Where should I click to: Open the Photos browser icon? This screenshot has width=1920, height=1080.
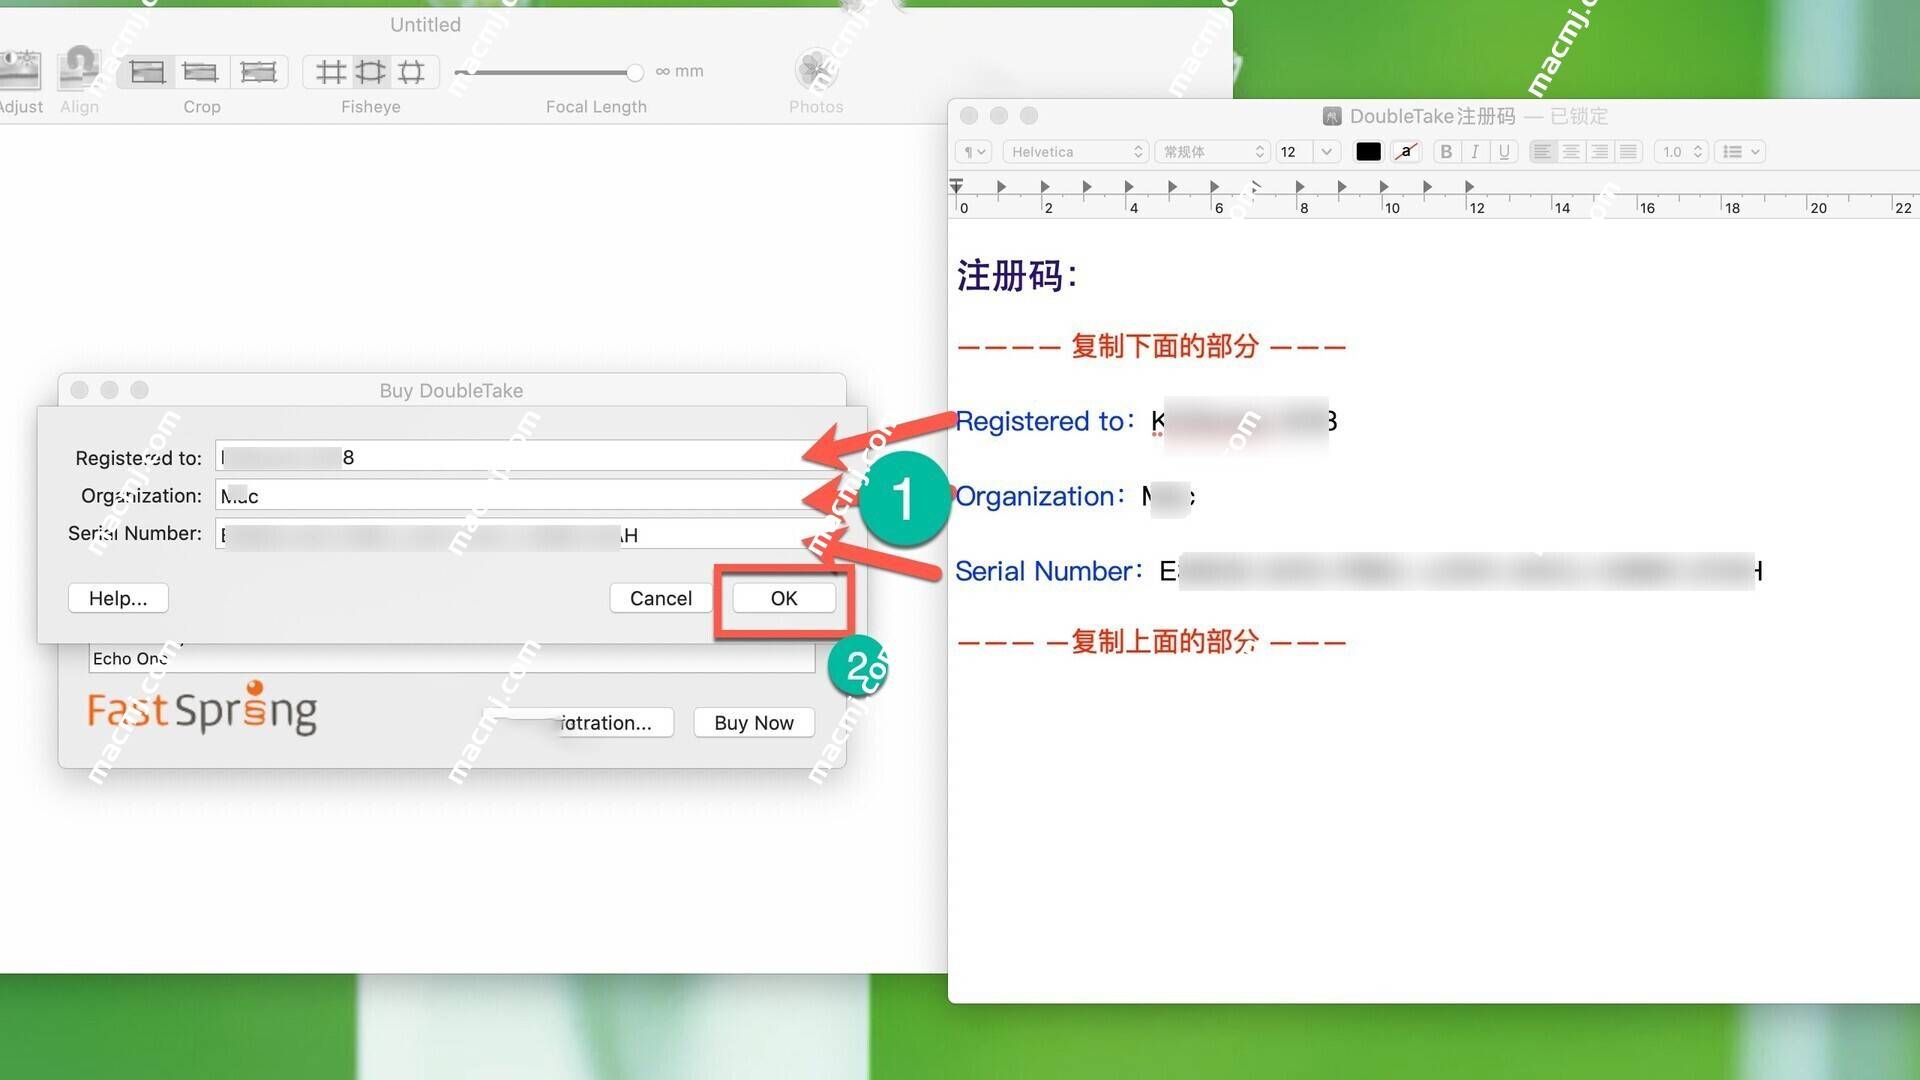[x=816, y=70]
